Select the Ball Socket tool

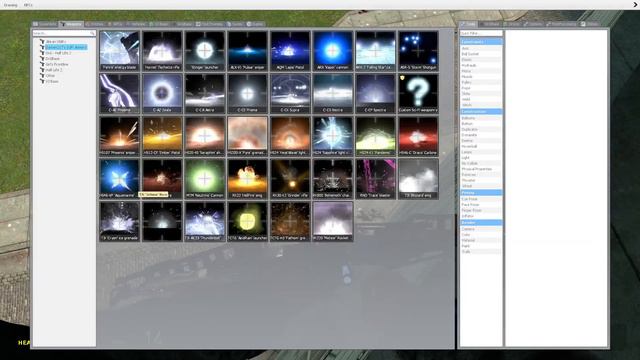481,54
